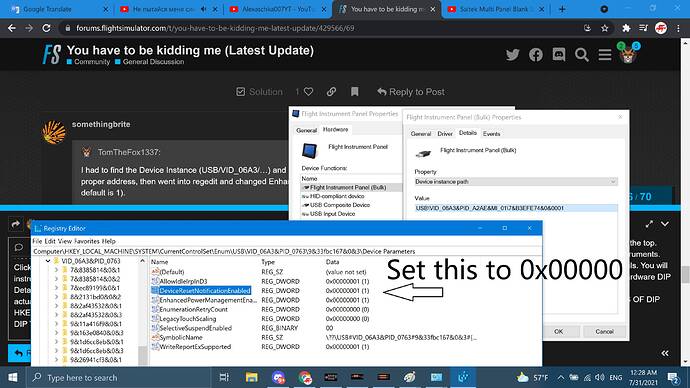Expand registry key 9&163e0840&0&3

coord(56,333)
